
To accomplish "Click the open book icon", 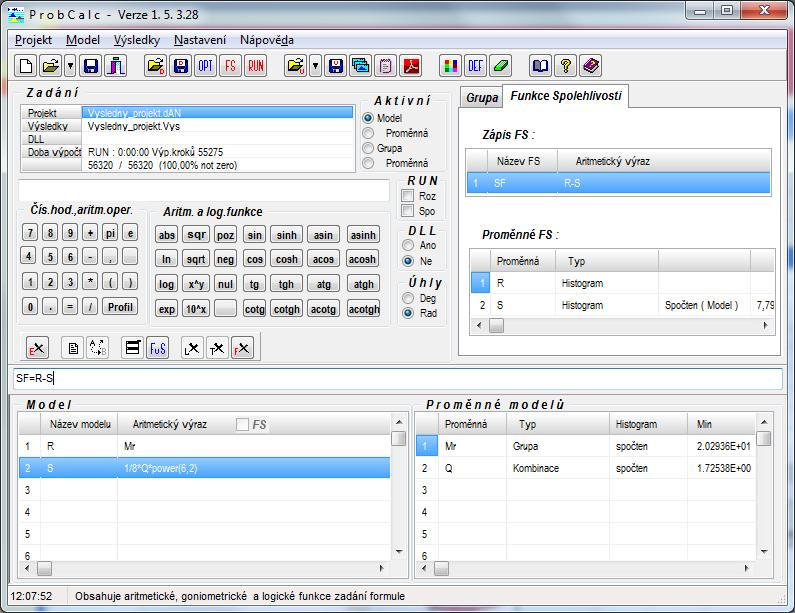I will (x=540, y=66).
